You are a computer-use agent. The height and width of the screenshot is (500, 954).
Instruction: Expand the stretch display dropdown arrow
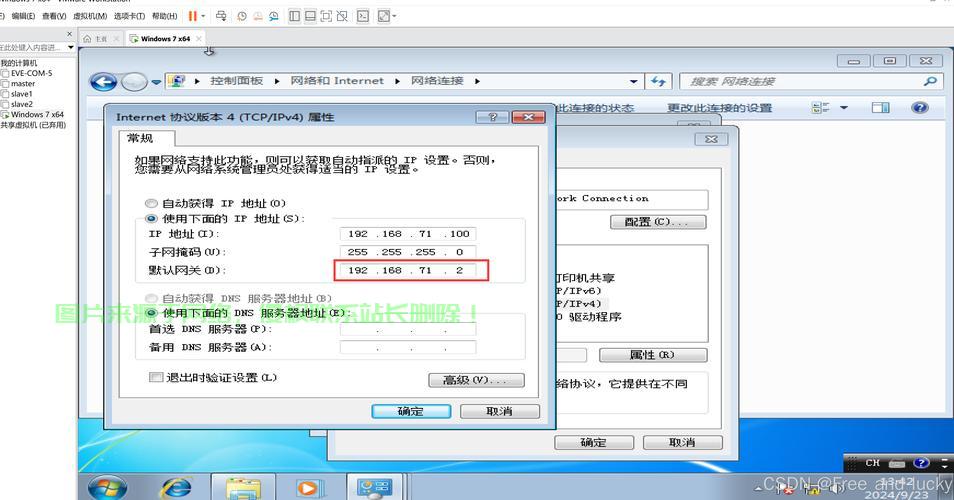tap(394, 16)
